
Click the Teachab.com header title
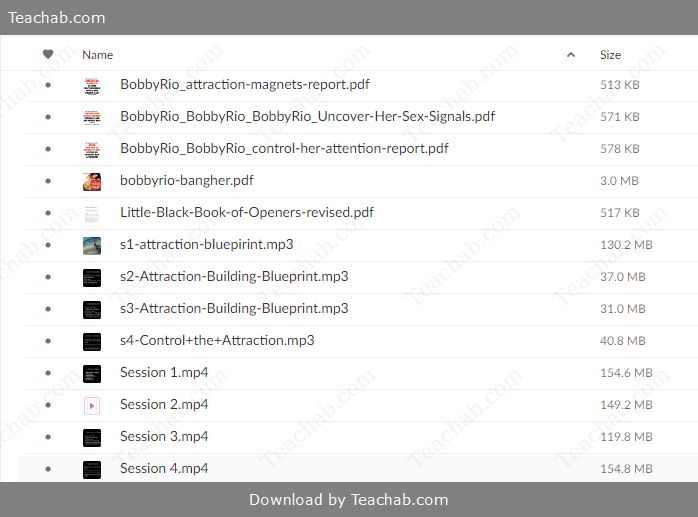(x=57, y=18)
